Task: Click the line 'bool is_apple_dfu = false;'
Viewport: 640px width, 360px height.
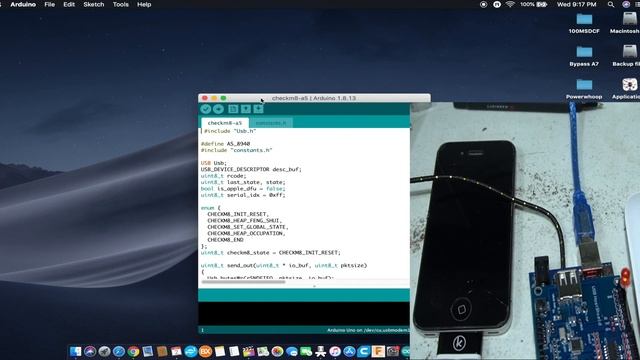Action: 243,189
